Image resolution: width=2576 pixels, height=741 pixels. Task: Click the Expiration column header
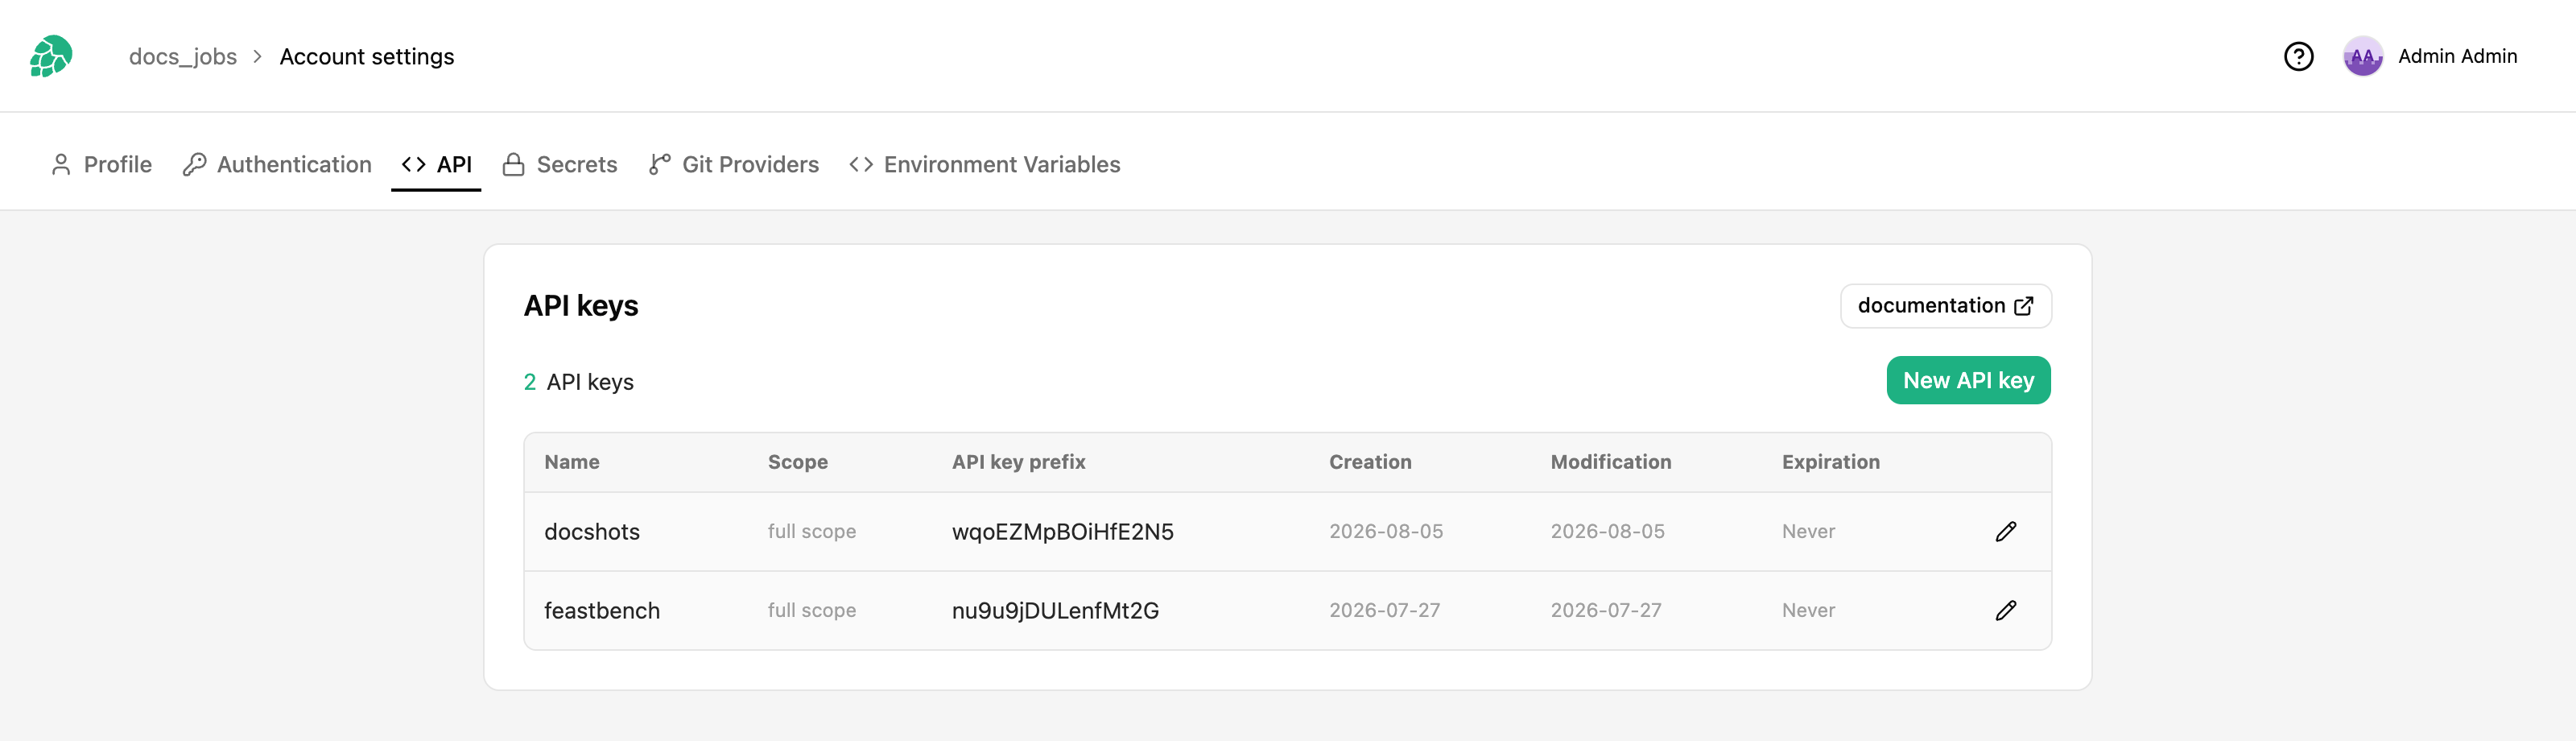tap(1830, 462)
